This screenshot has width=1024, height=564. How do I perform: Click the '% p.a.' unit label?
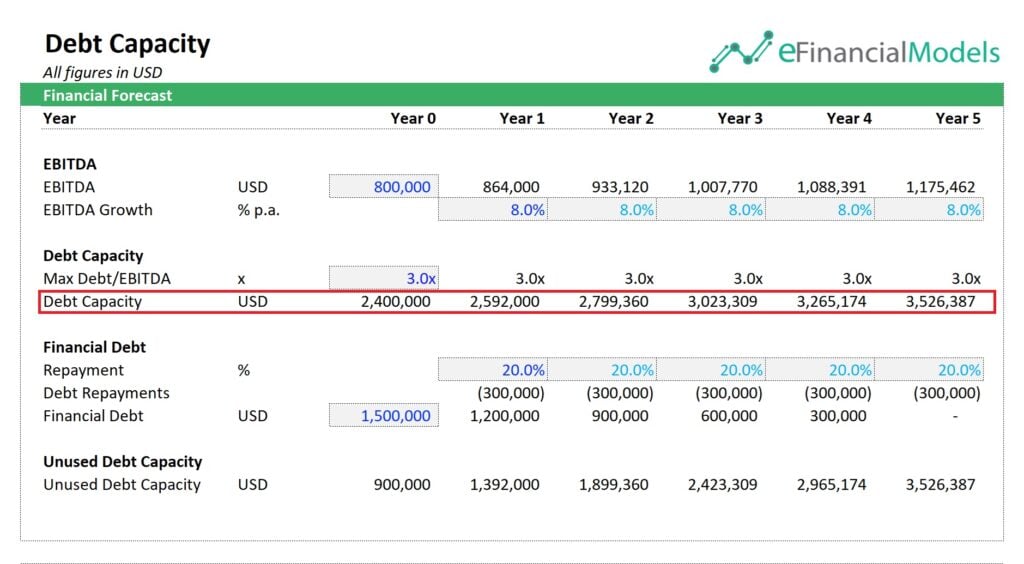click(258, 210)
